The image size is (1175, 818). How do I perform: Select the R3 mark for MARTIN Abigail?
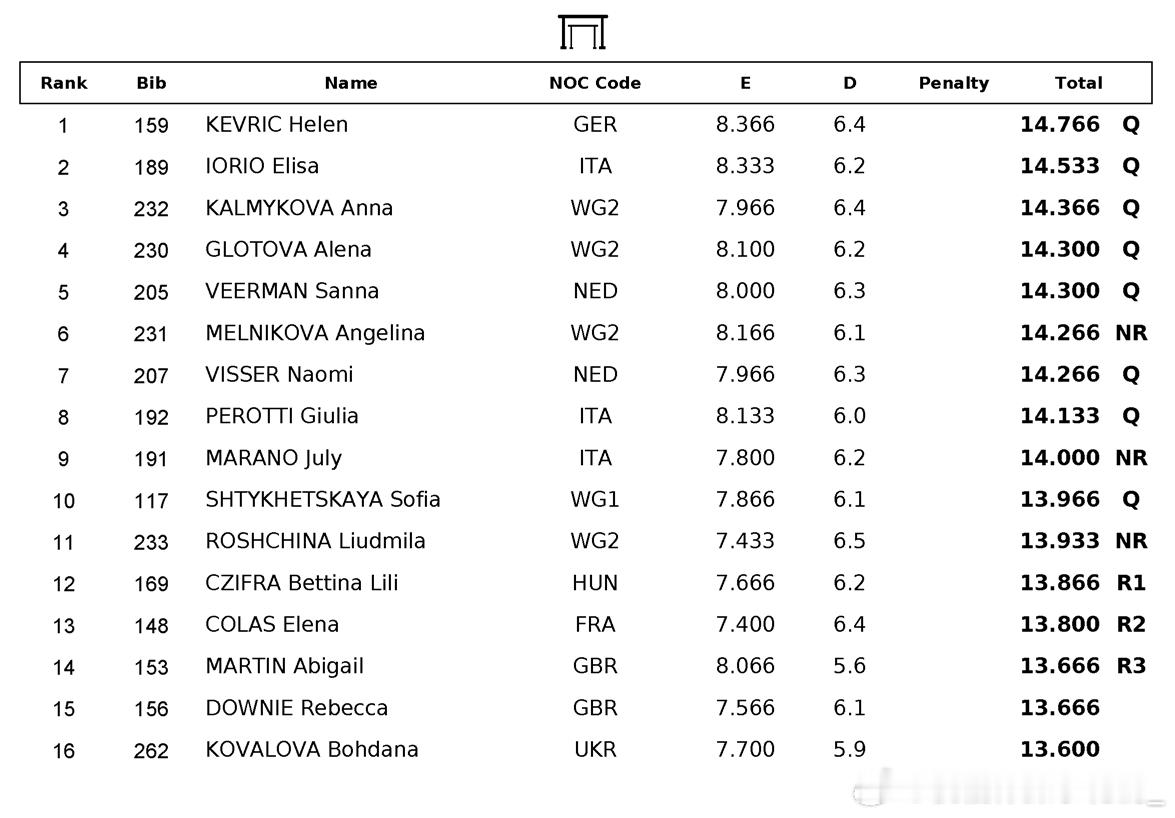tap(1131, 666)
